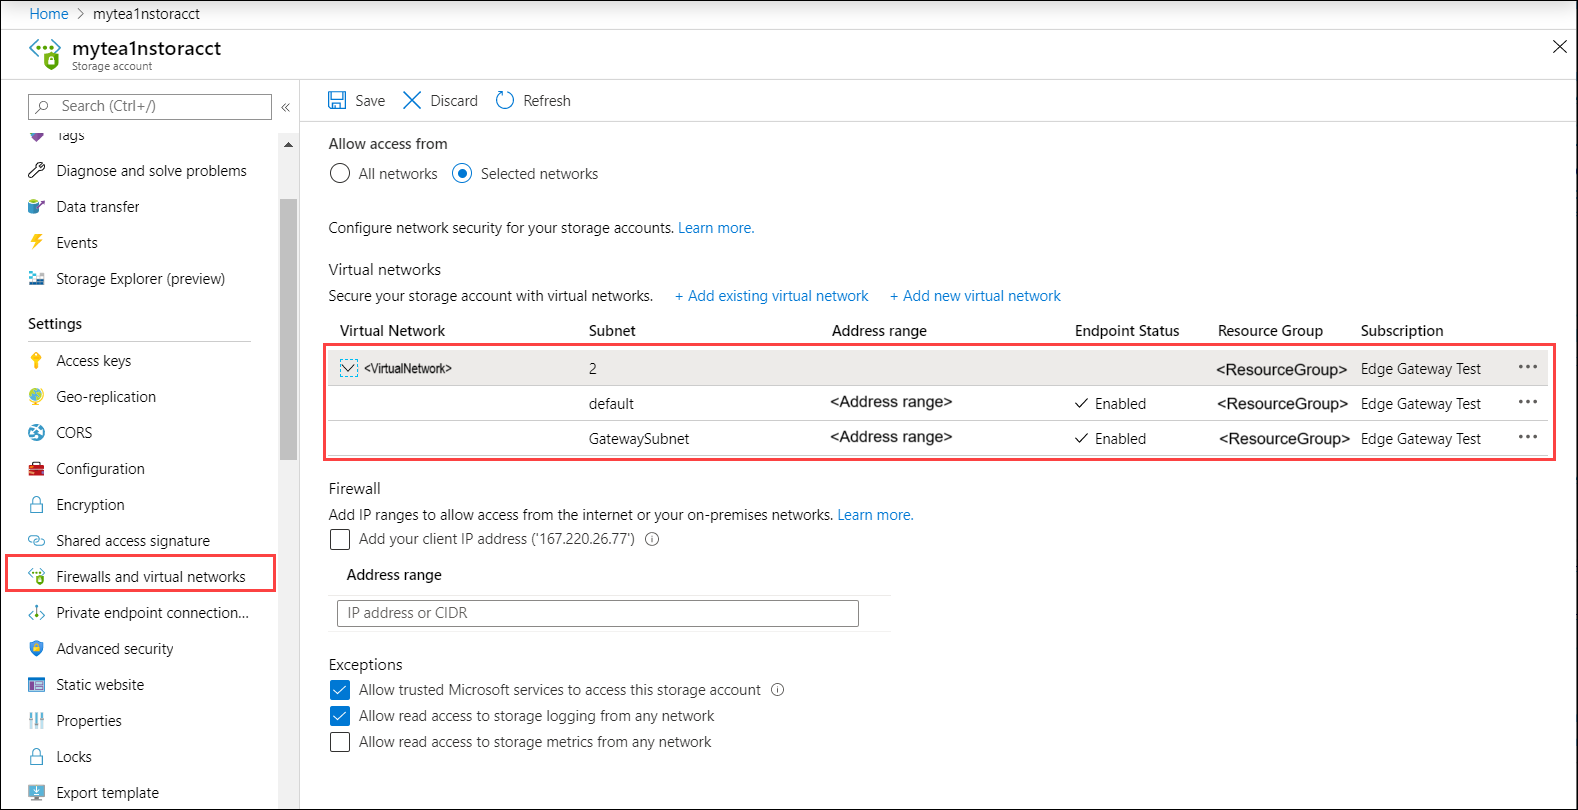1578x810 pixels.
Task: Click info icon beside trusted Microsoft services
Action: 778,690
